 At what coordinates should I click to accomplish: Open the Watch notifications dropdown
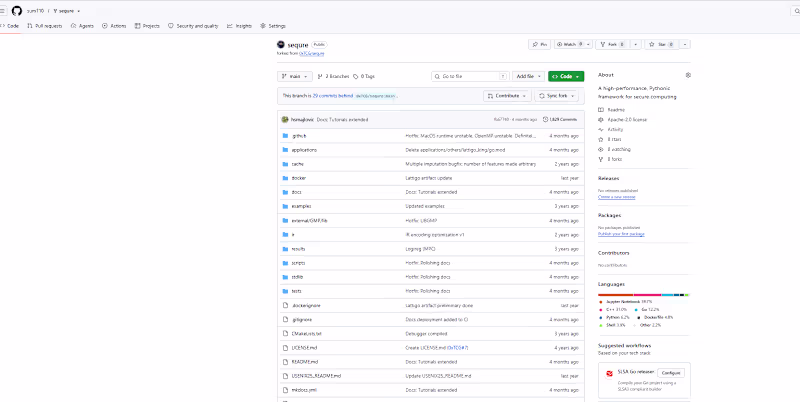click(x=573, y=44)
